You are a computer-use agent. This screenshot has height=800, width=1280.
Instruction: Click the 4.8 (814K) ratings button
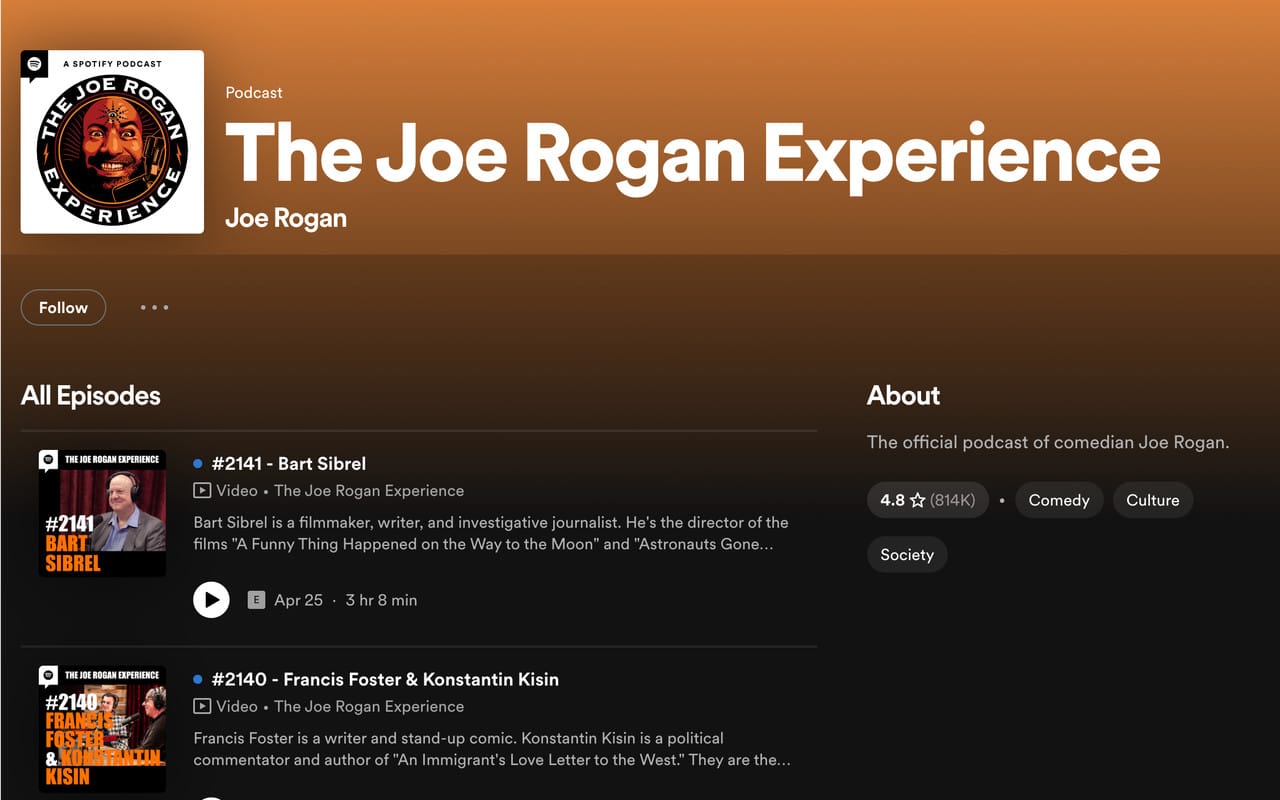[x=927, y=500]
